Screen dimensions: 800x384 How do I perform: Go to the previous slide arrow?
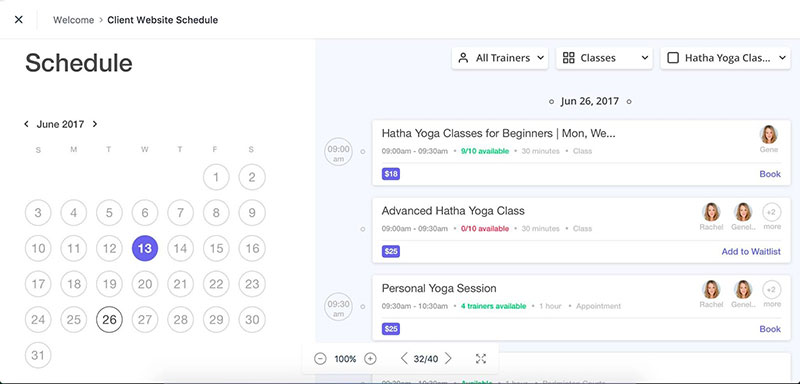click(404, 359)
